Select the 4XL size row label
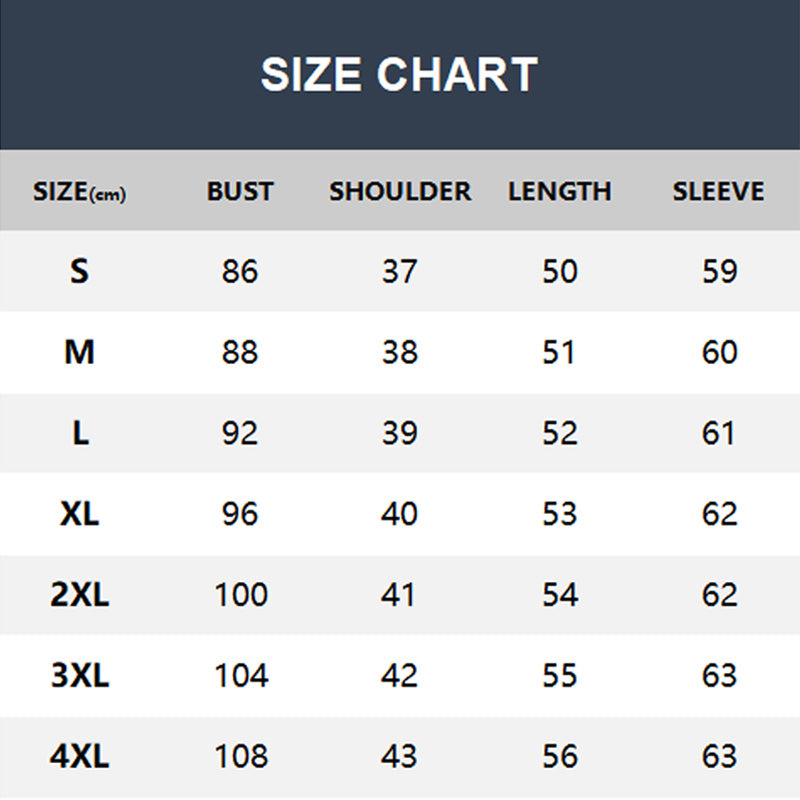The image size is (800, 800). point(80,756)
